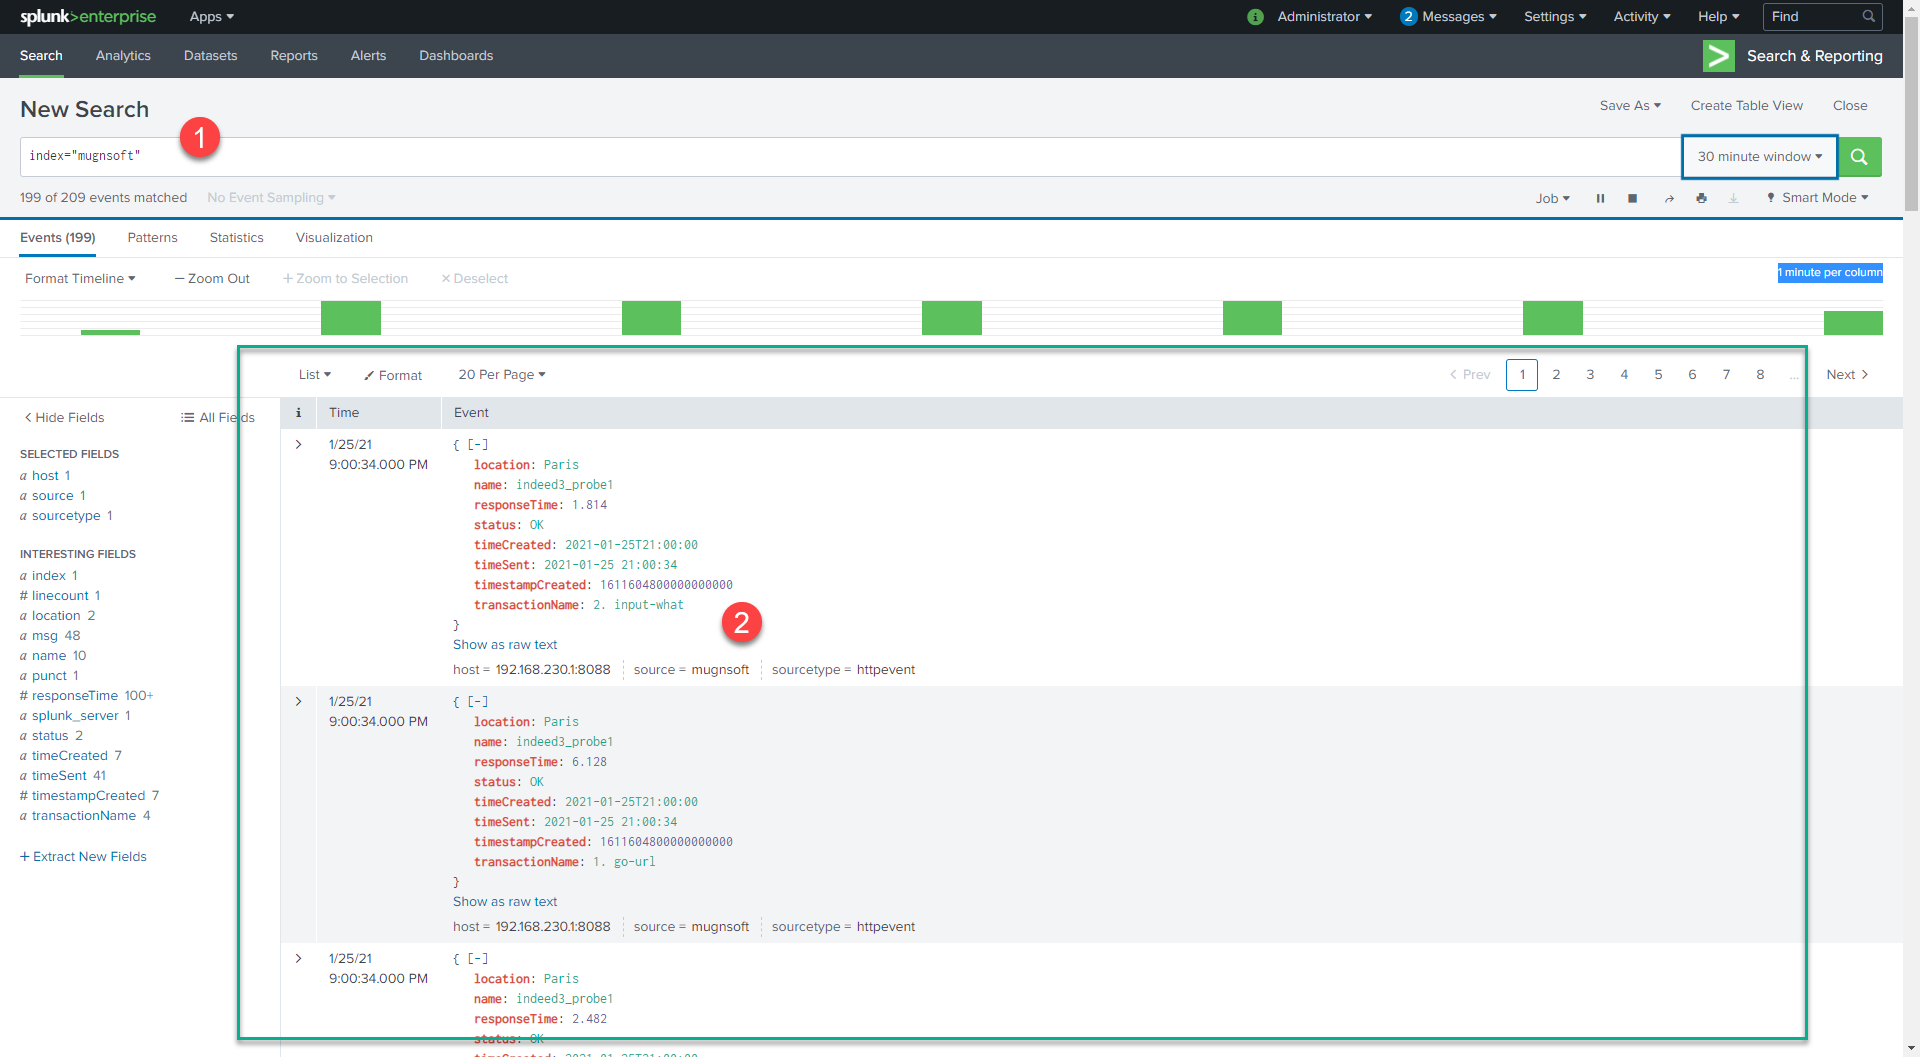Click the search query input field
The width and height of the screenshot is (1920, 1057).
tap(850, 157)
